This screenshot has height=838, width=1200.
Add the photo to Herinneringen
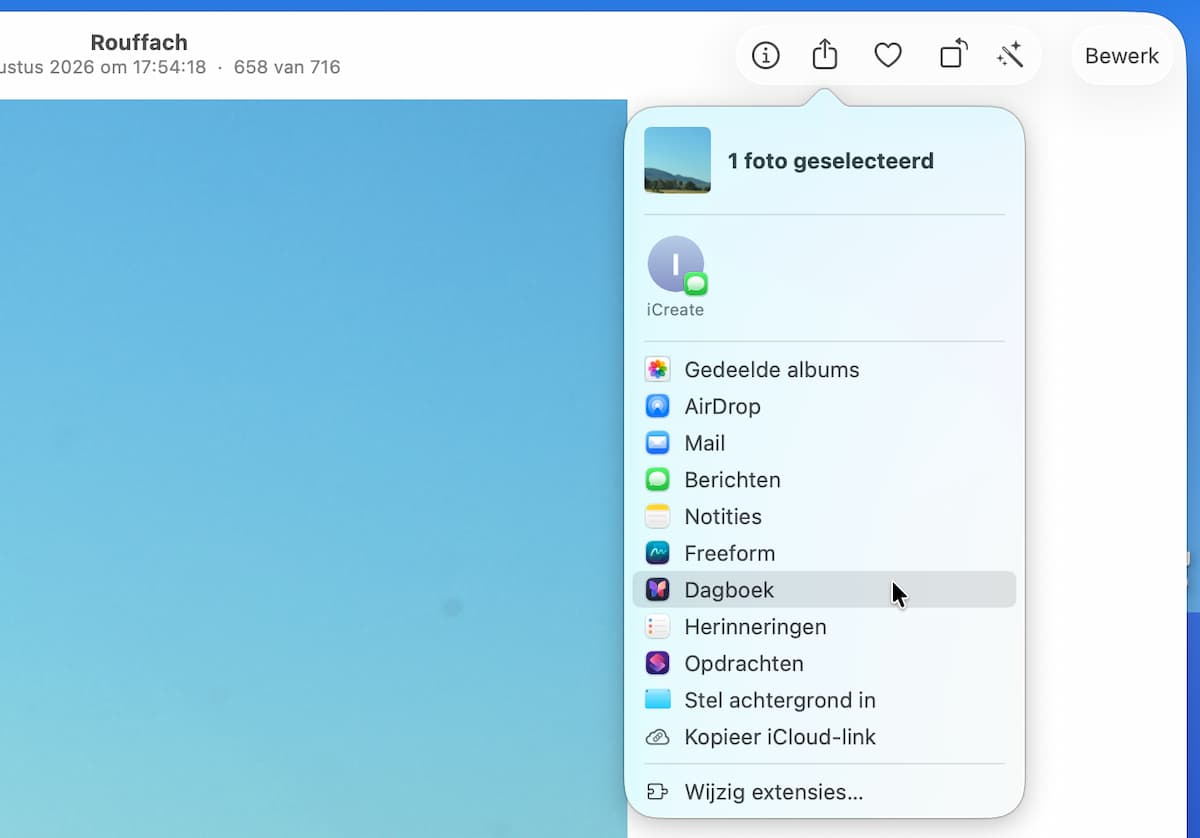click(x=824, y=627)
